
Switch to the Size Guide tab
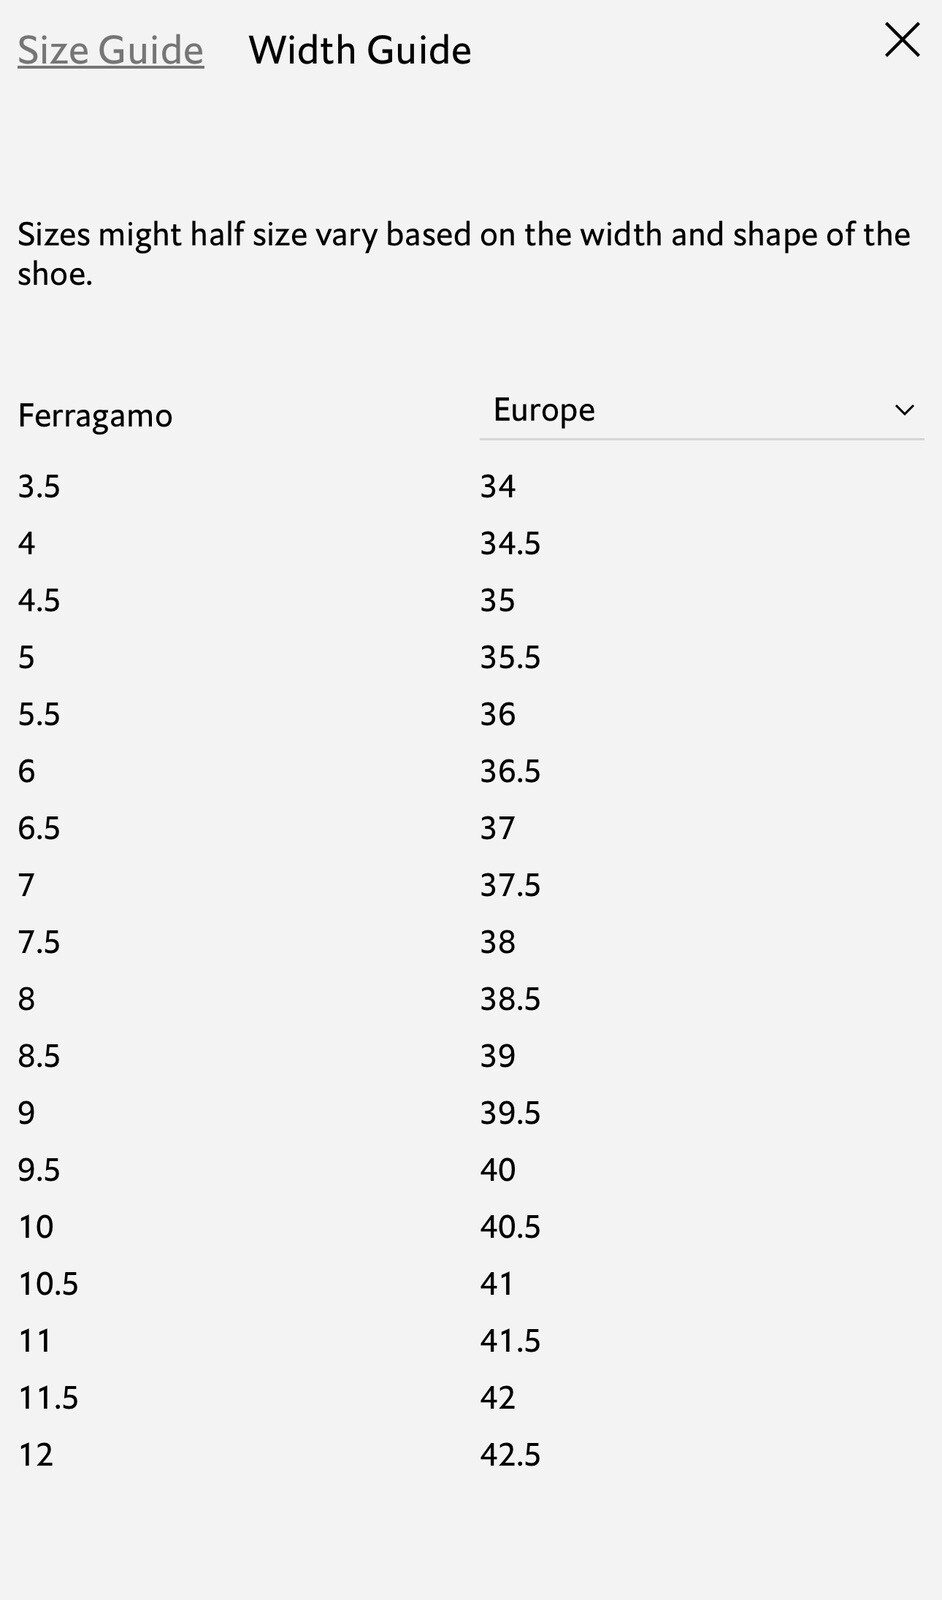click(x=111, y=50)
